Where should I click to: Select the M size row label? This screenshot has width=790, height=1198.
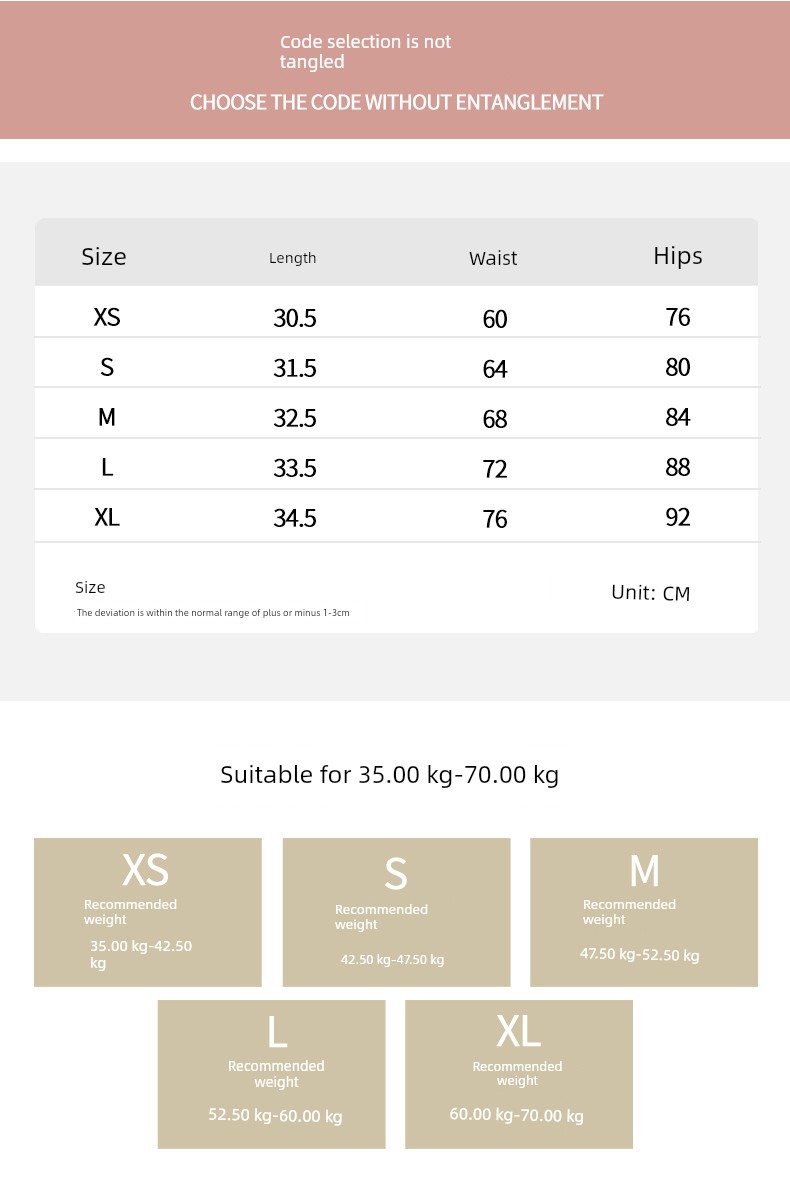point(107,418)
